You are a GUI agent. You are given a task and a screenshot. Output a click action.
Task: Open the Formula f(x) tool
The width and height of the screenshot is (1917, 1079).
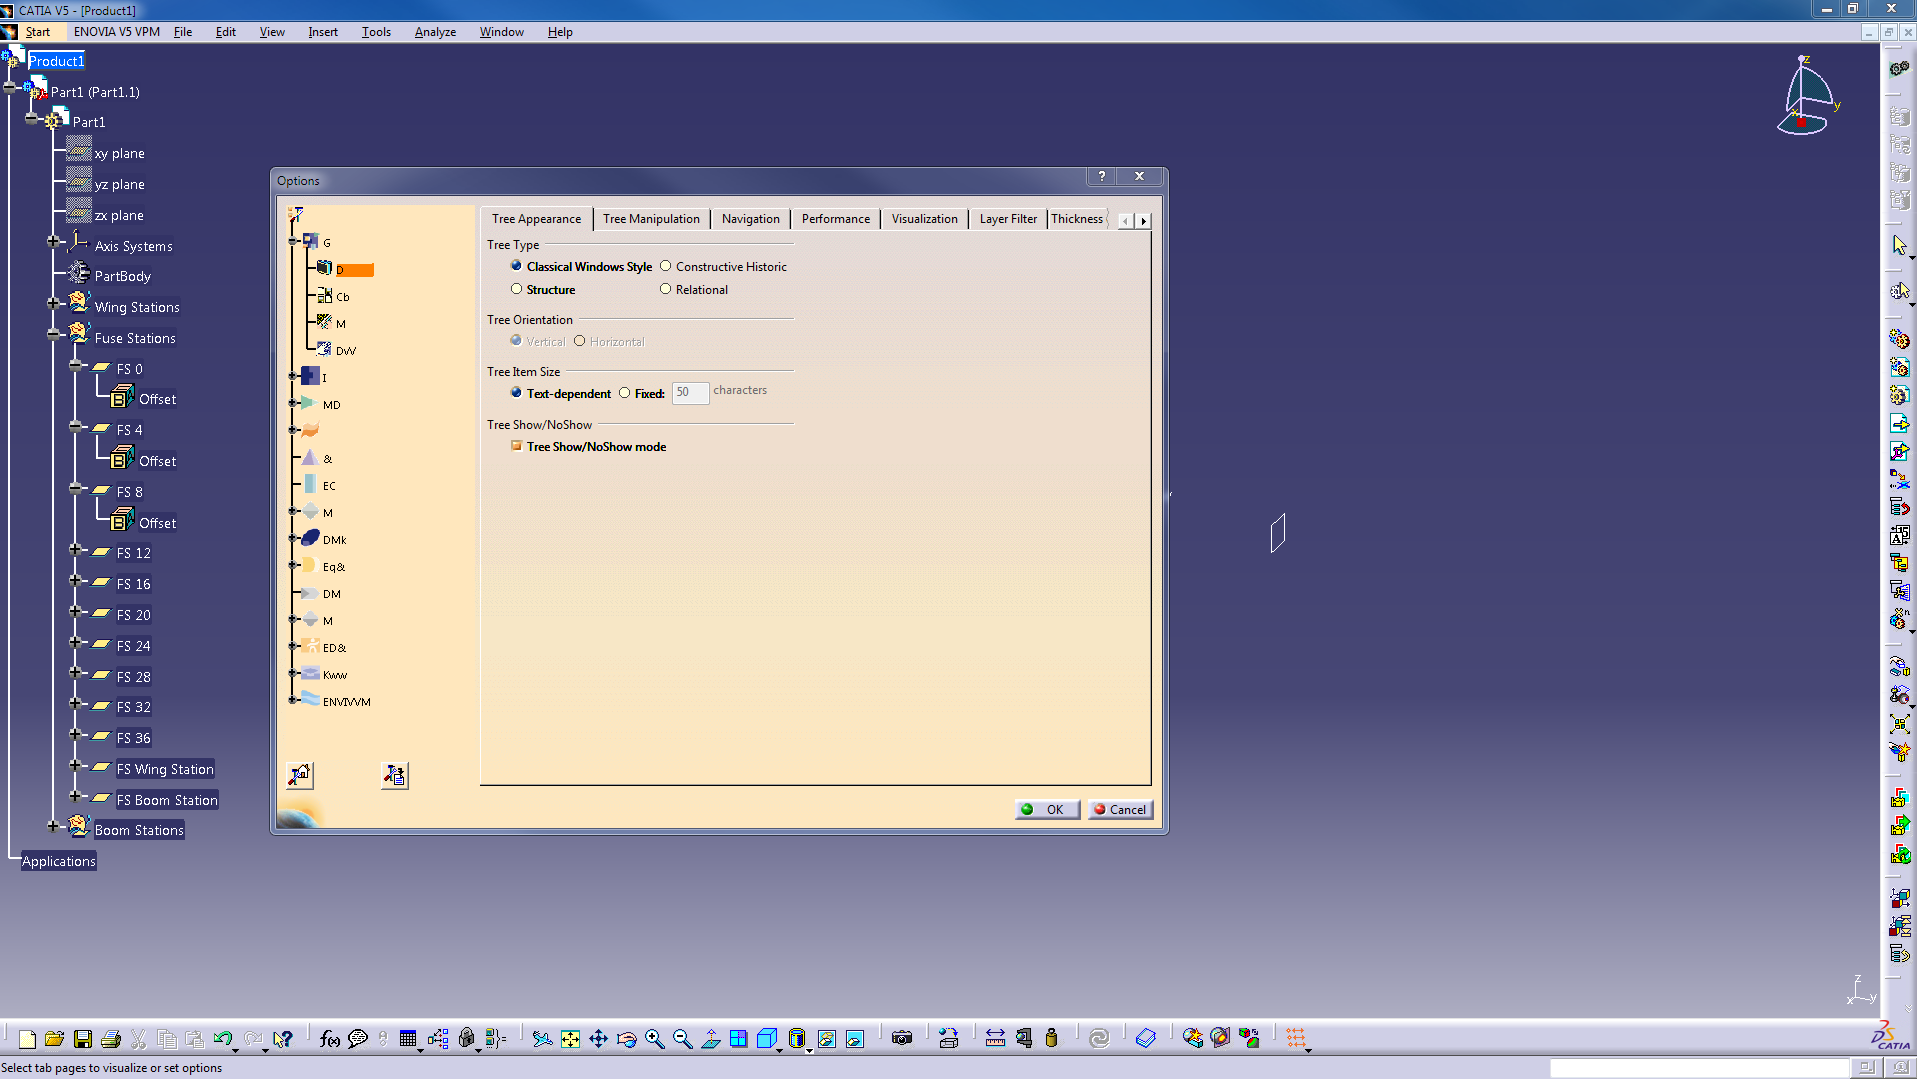click(329, 1039)
